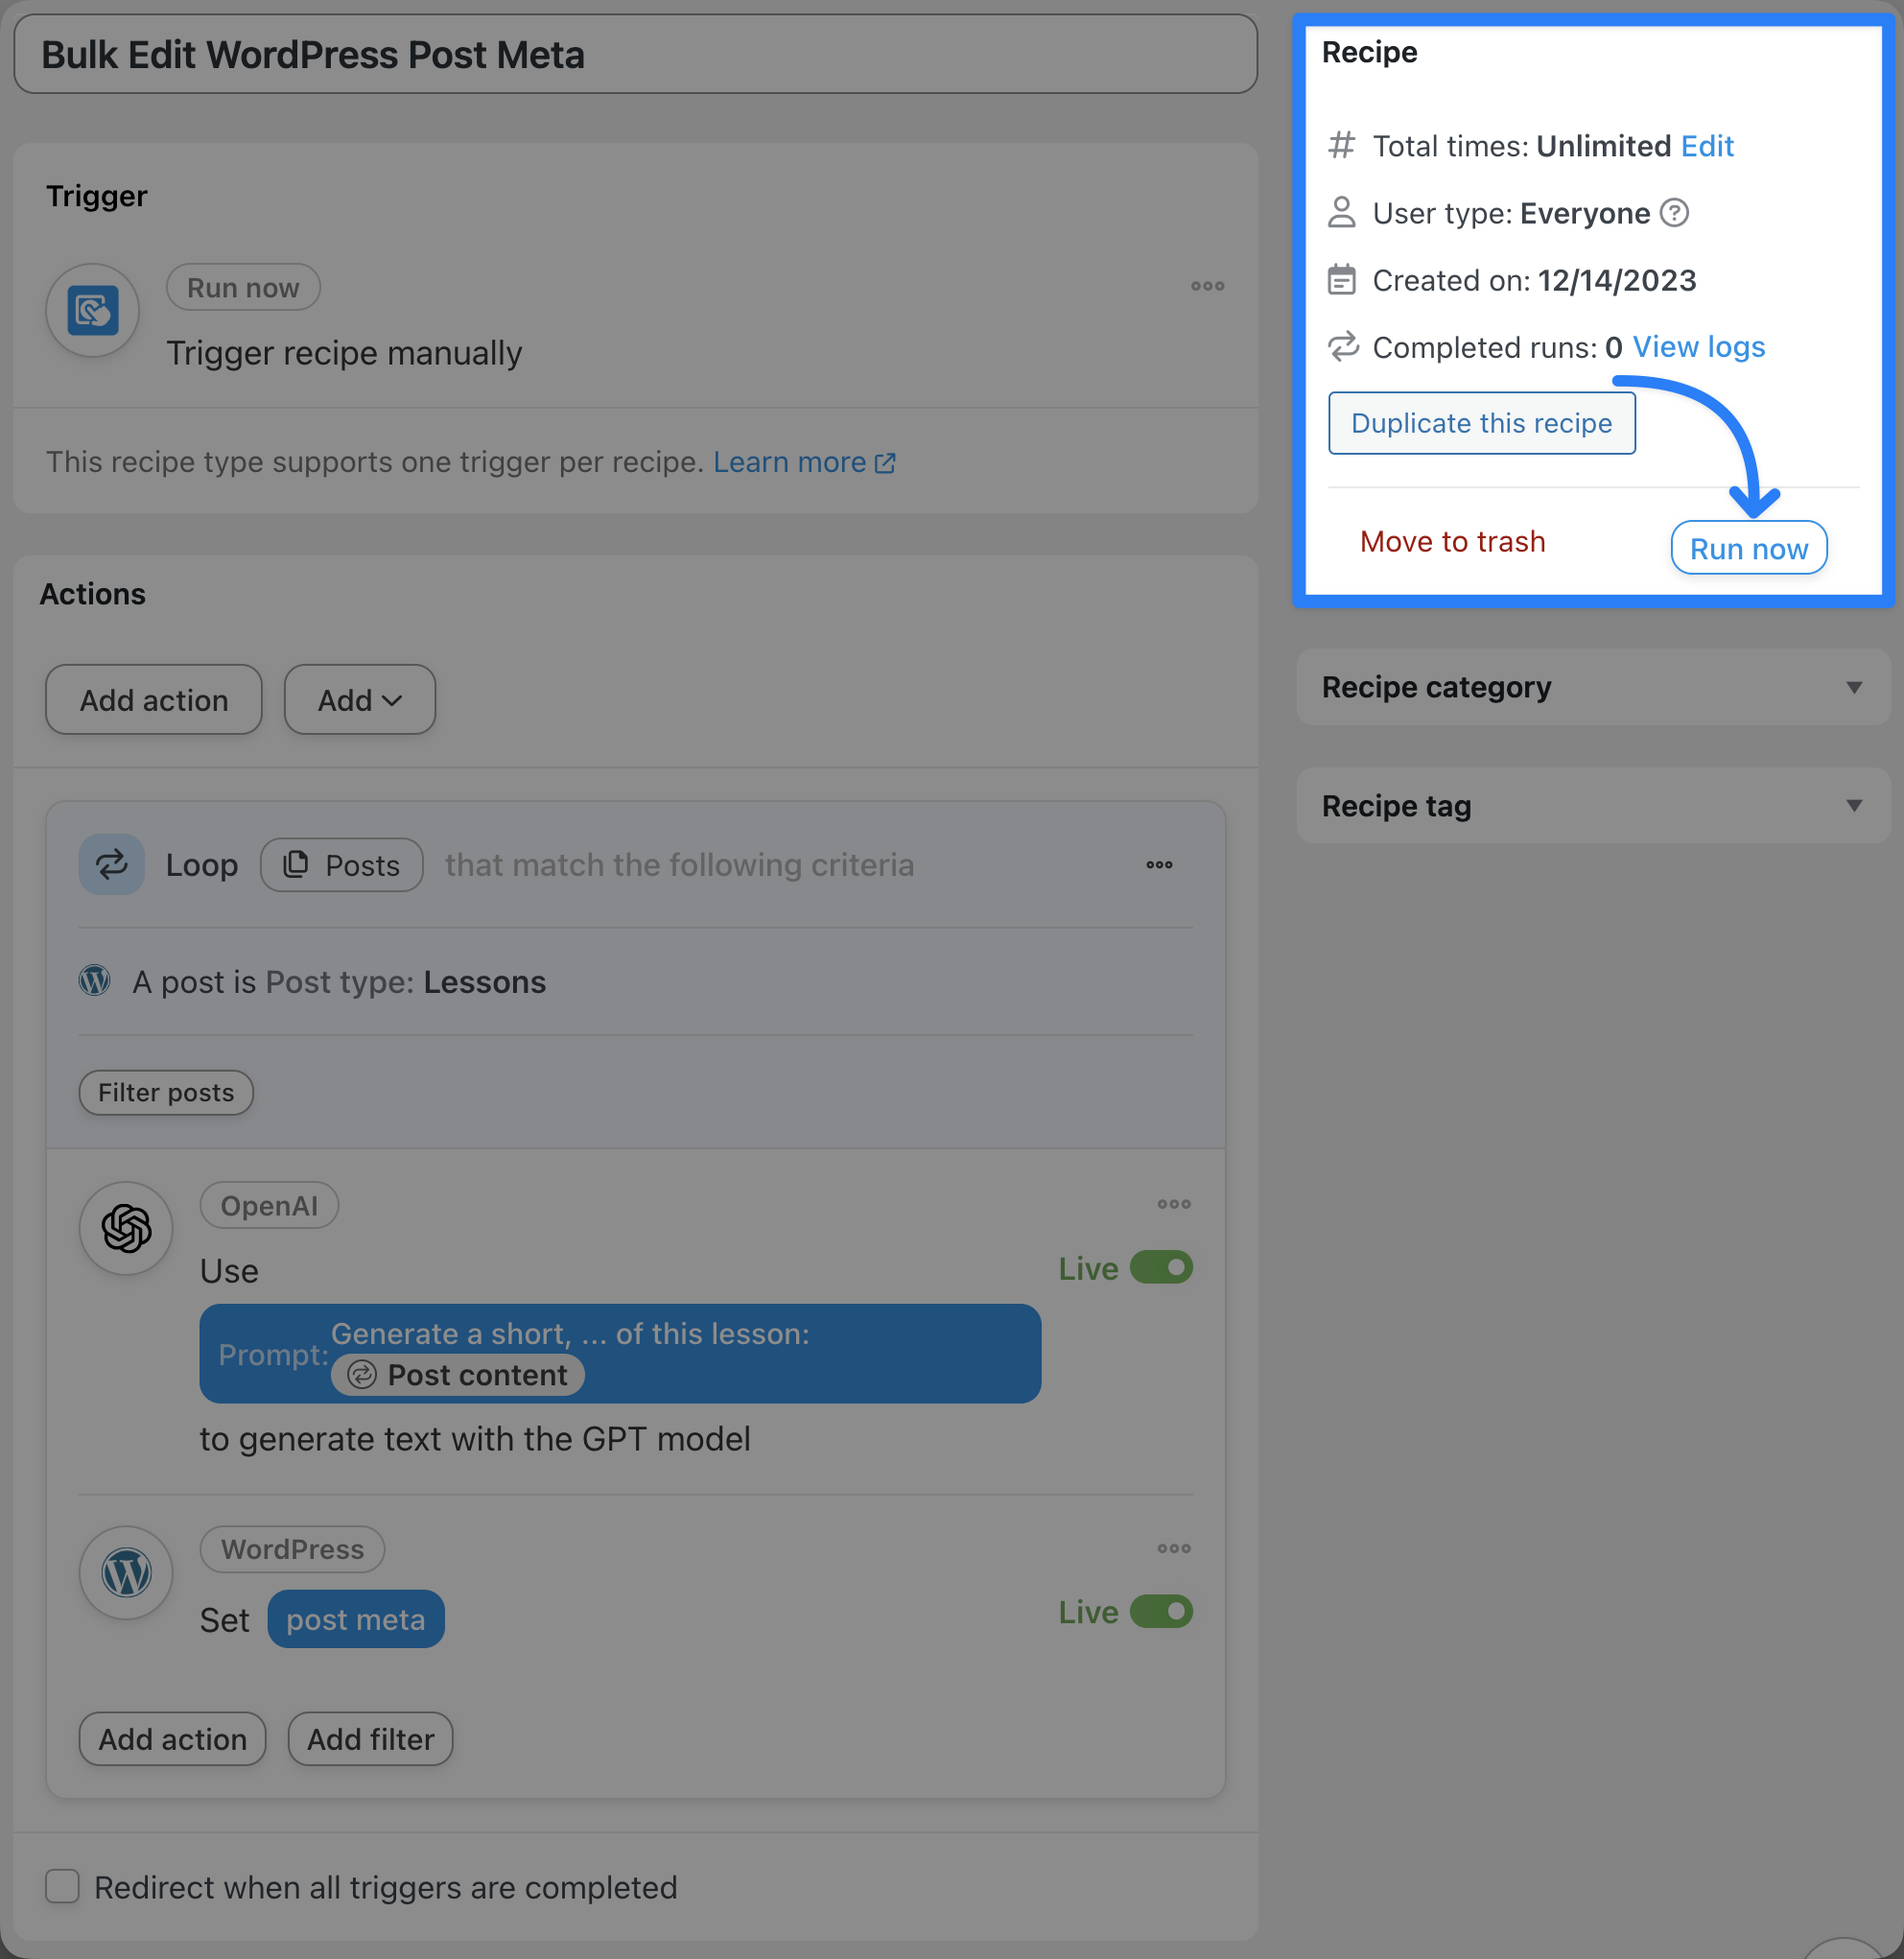Toggle the OpenAI action Live switch
The height and width of the screenshot is (1959, 1904).
coord(1161,1267)
